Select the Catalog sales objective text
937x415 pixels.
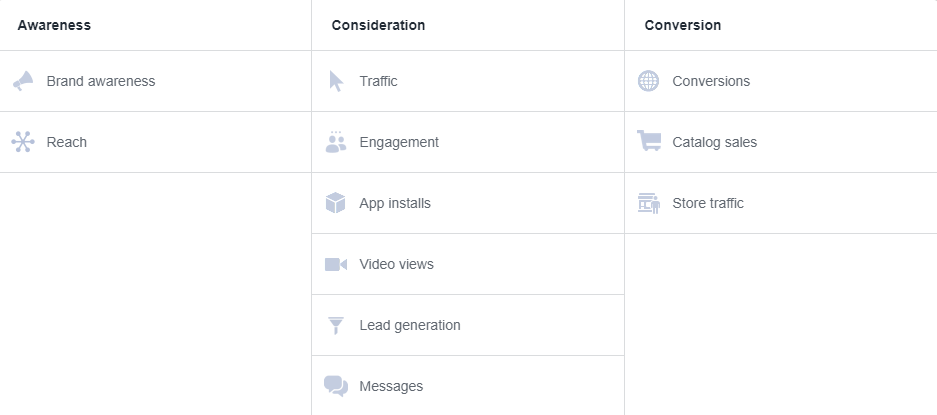pos(715,142)
